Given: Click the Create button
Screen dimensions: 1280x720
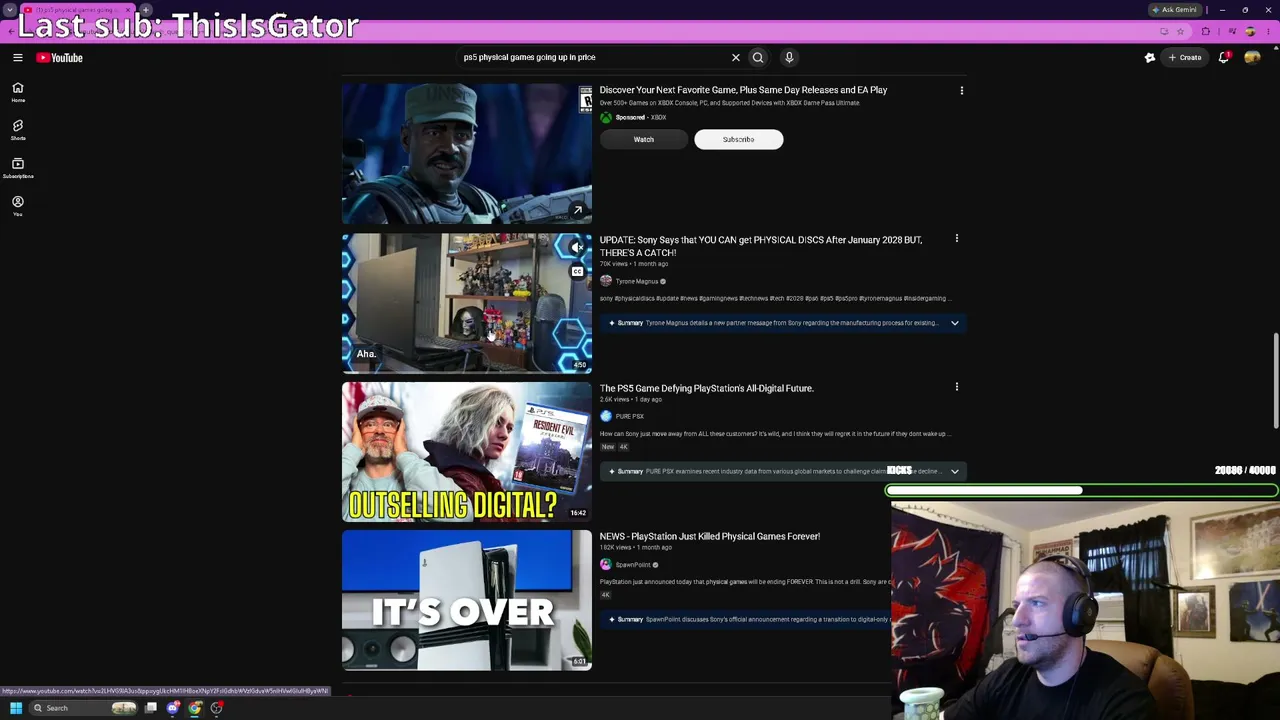Looking at the screenshot, I should click(x=1185, y=58).
